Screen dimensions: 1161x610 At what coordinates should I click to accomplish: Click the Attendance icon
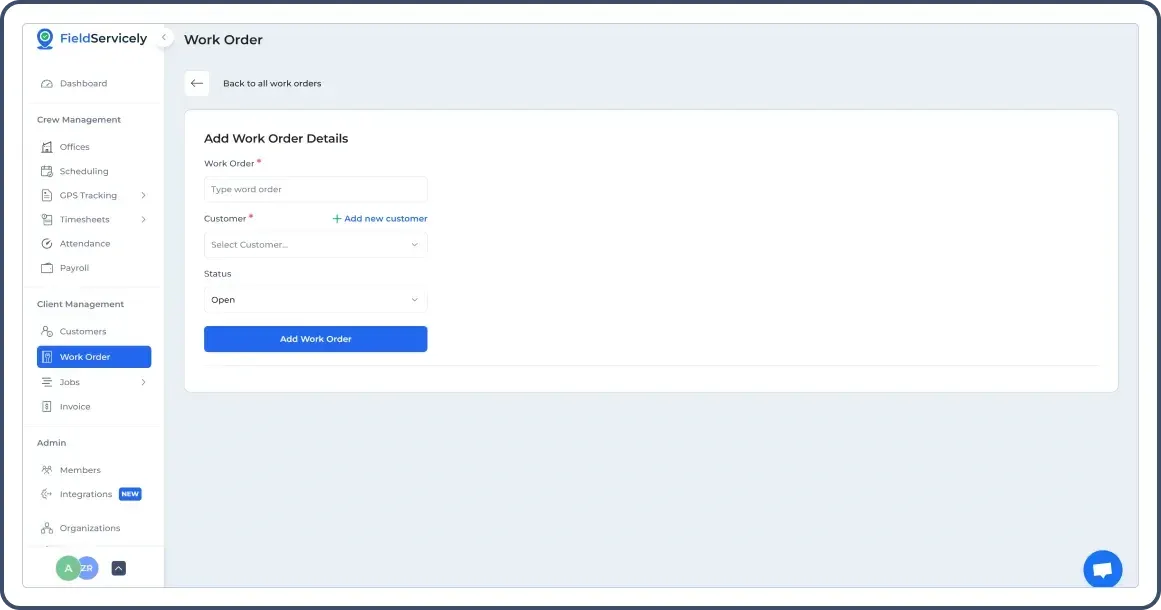47,243
